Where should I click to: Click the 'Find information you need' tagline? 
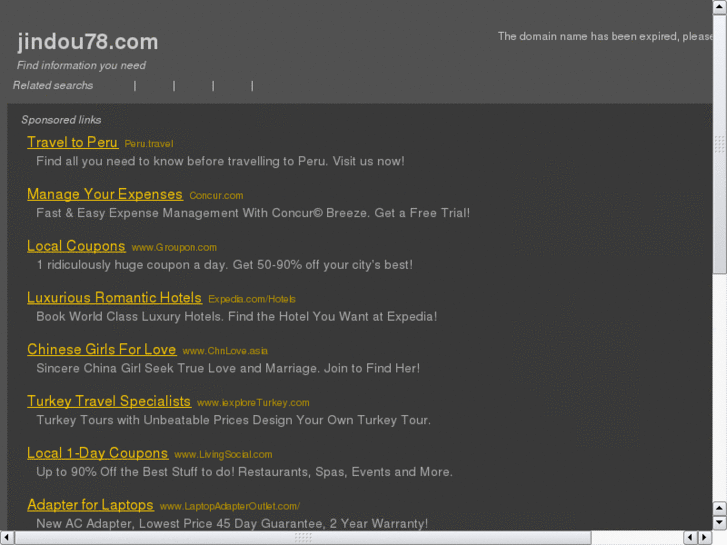pyautogui.click(x=81, y=65)
